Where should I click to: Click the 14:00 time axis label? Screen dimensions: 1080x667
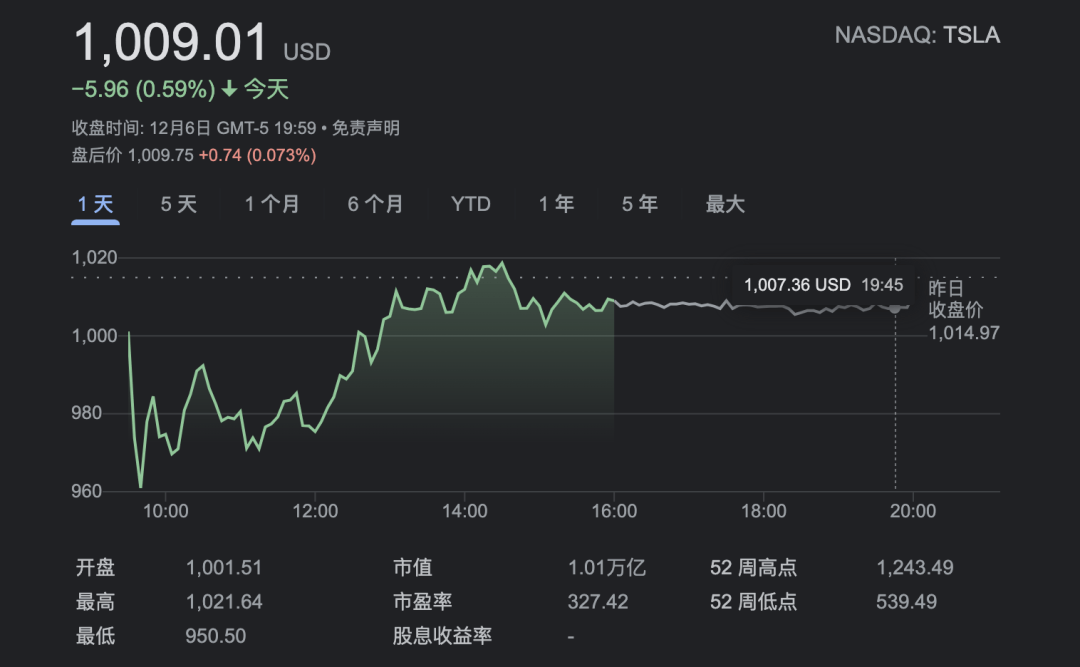464,511
